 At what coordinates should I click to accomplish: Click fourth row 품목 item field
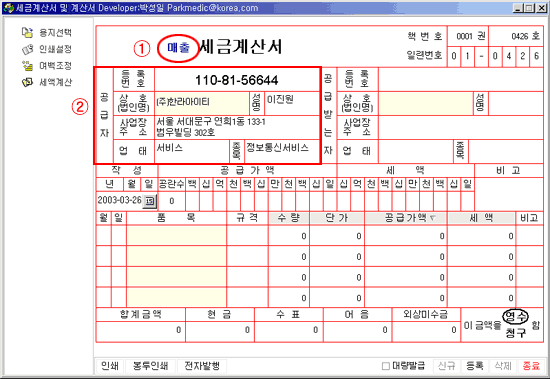pyautogui.click(x=176, y=297)
